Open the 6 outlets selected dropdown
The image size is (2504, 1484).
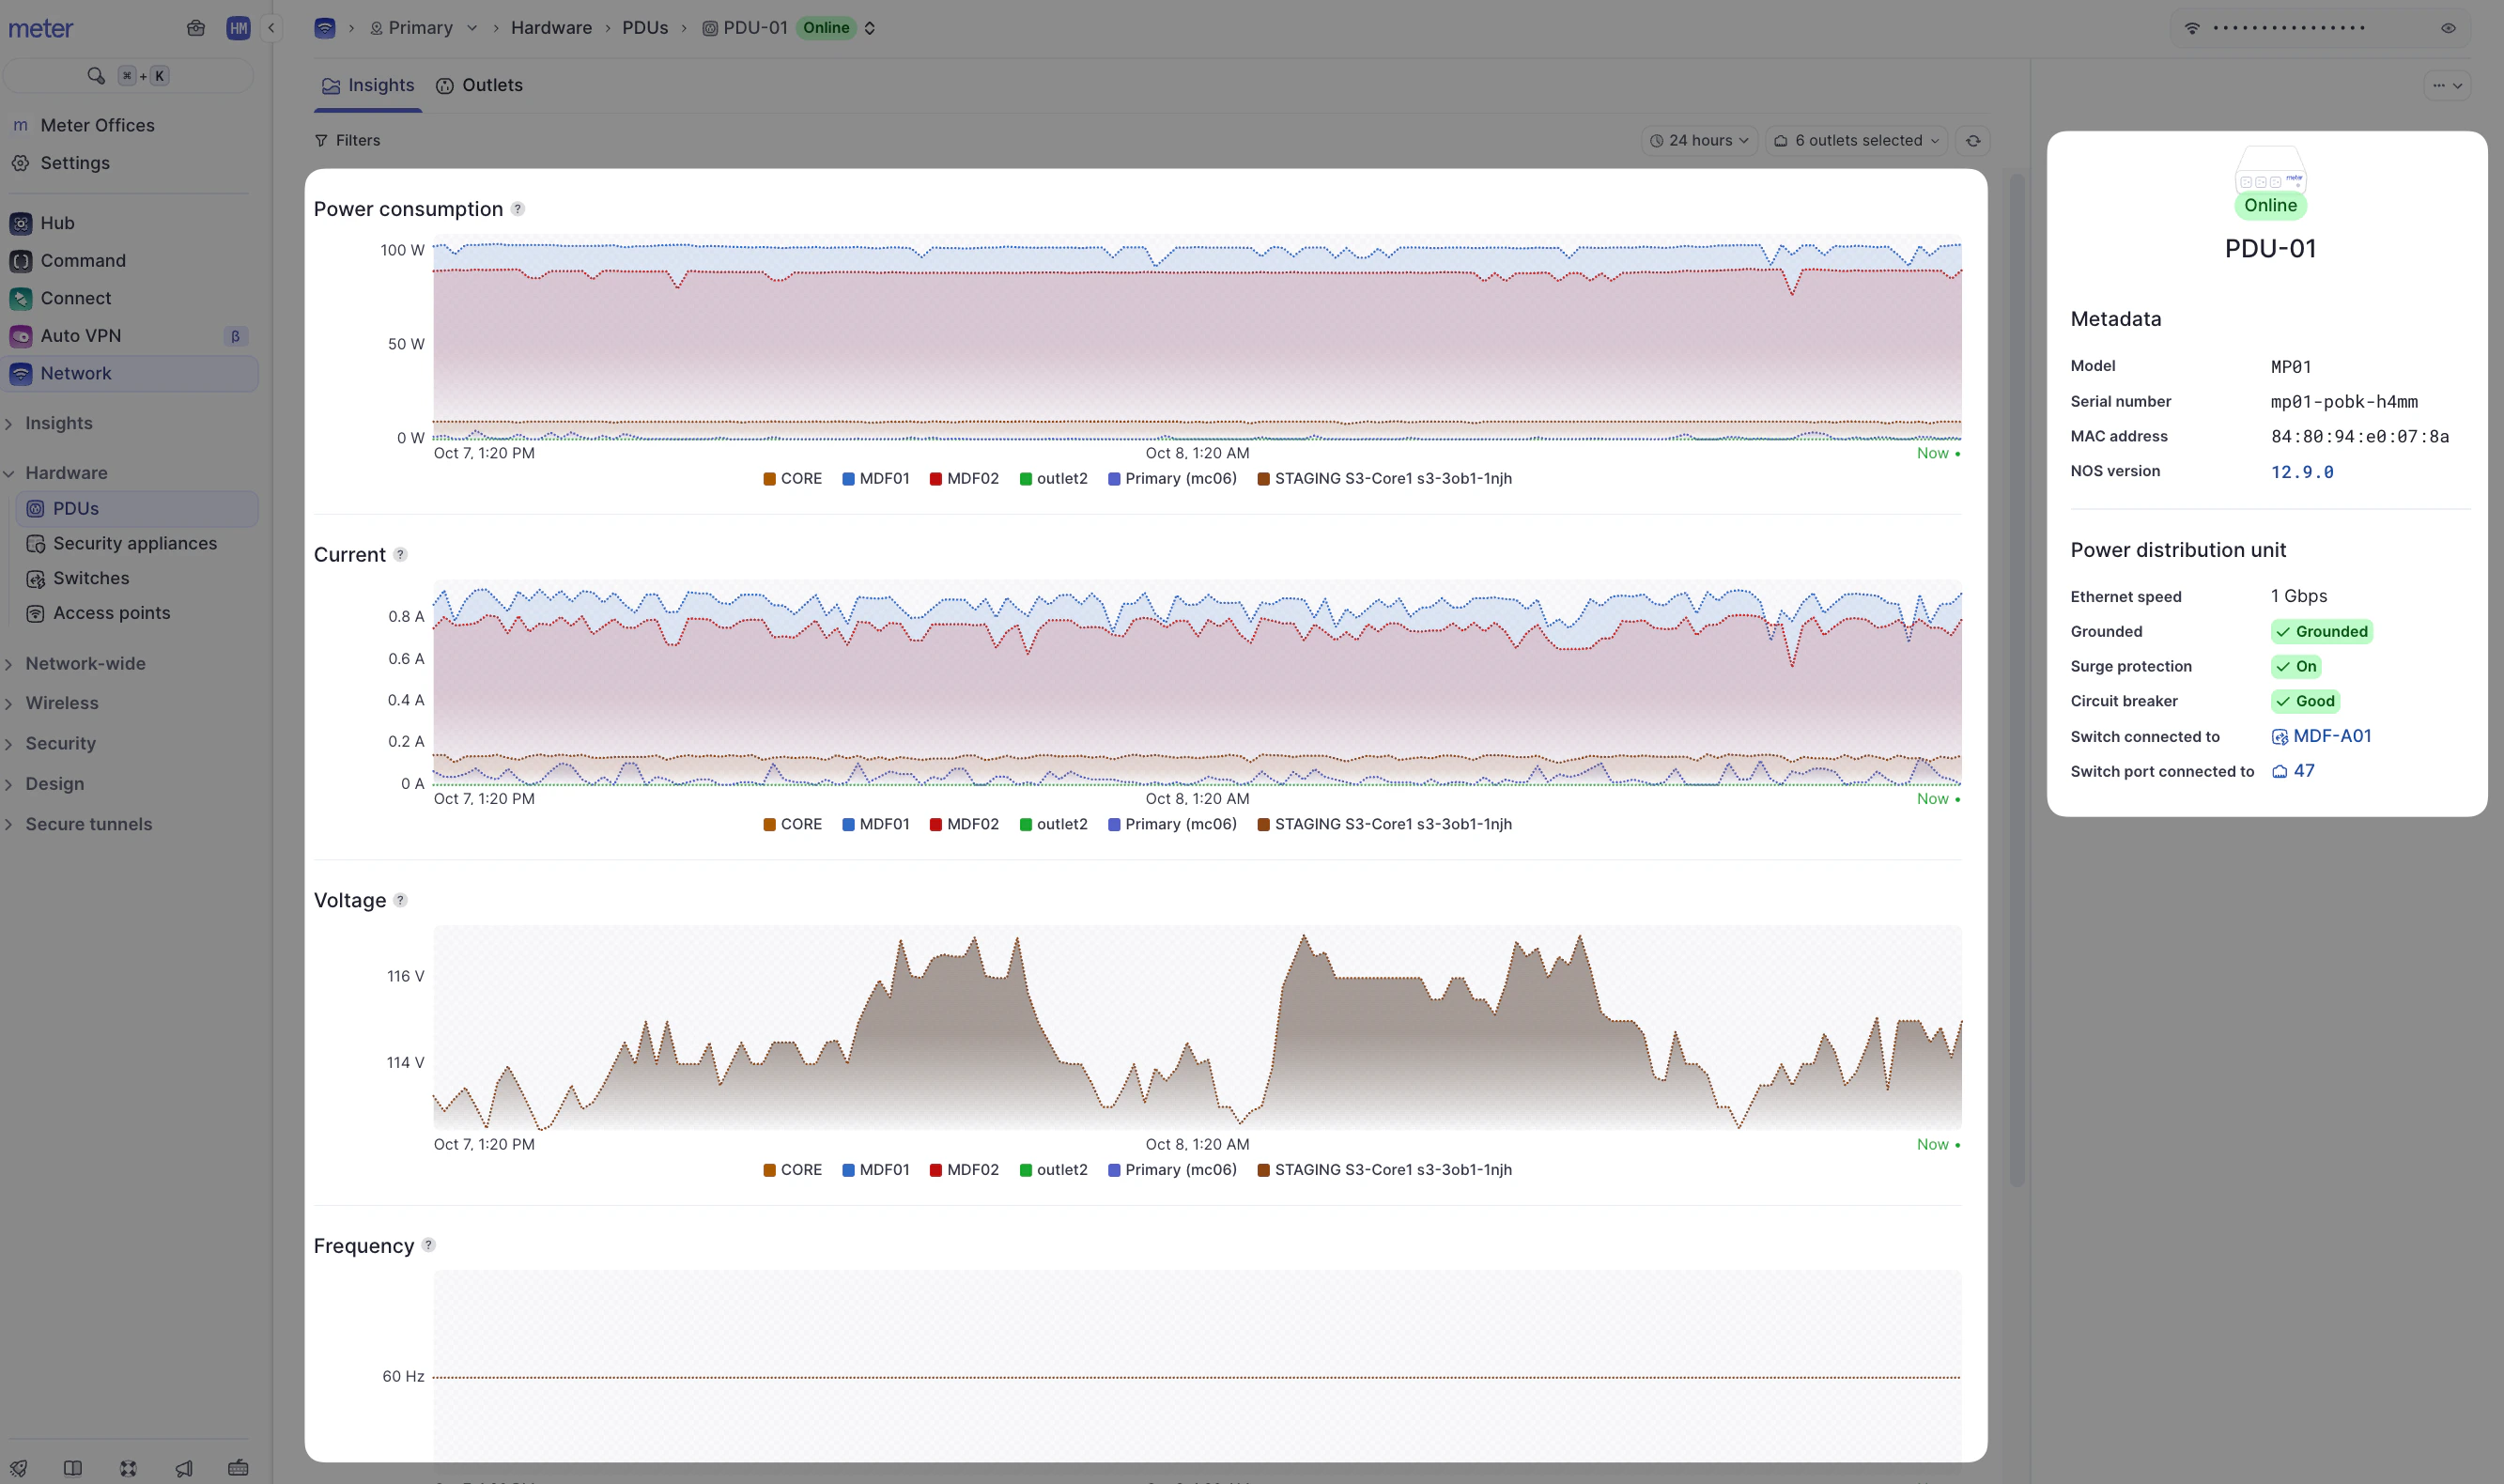point(1855,140)
